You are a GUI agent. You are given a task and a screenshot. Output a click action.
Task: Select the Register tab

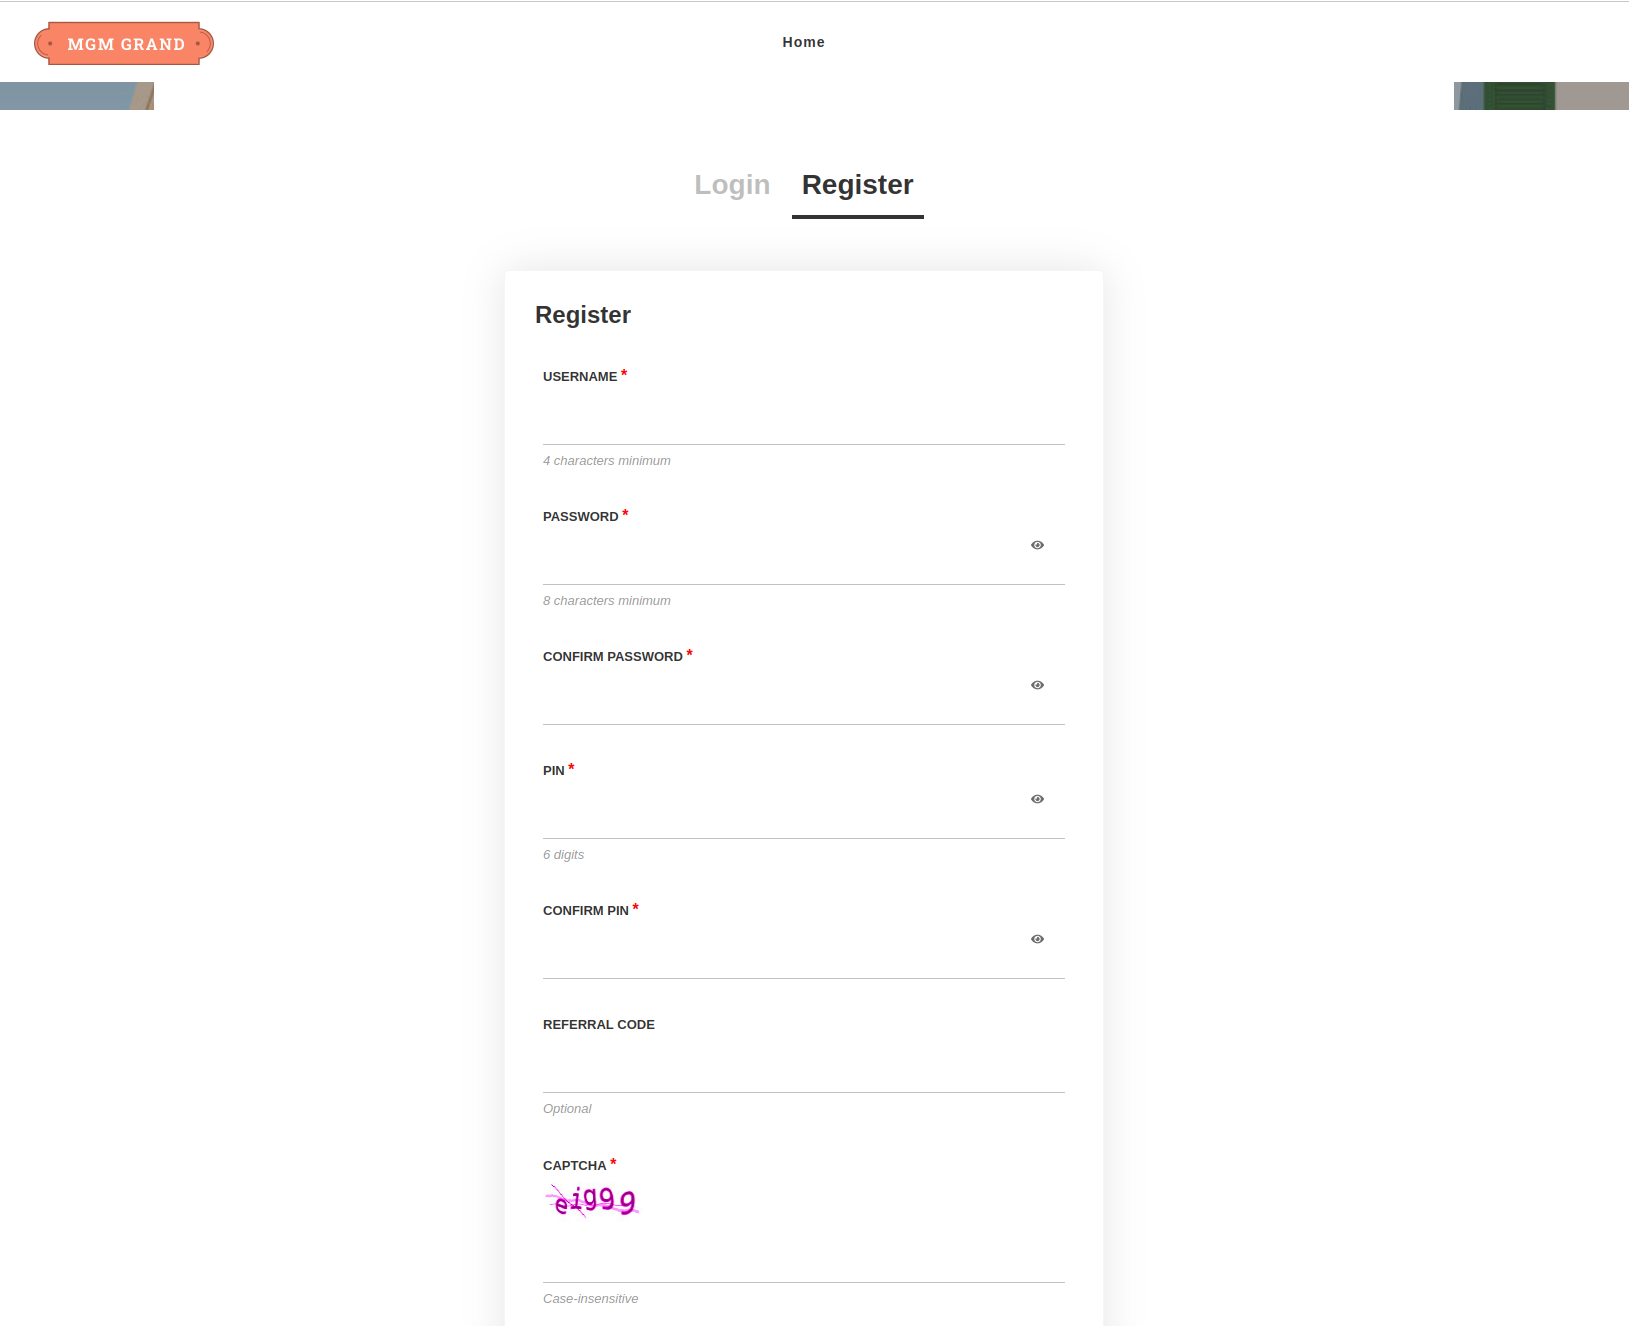click(857, 185)
